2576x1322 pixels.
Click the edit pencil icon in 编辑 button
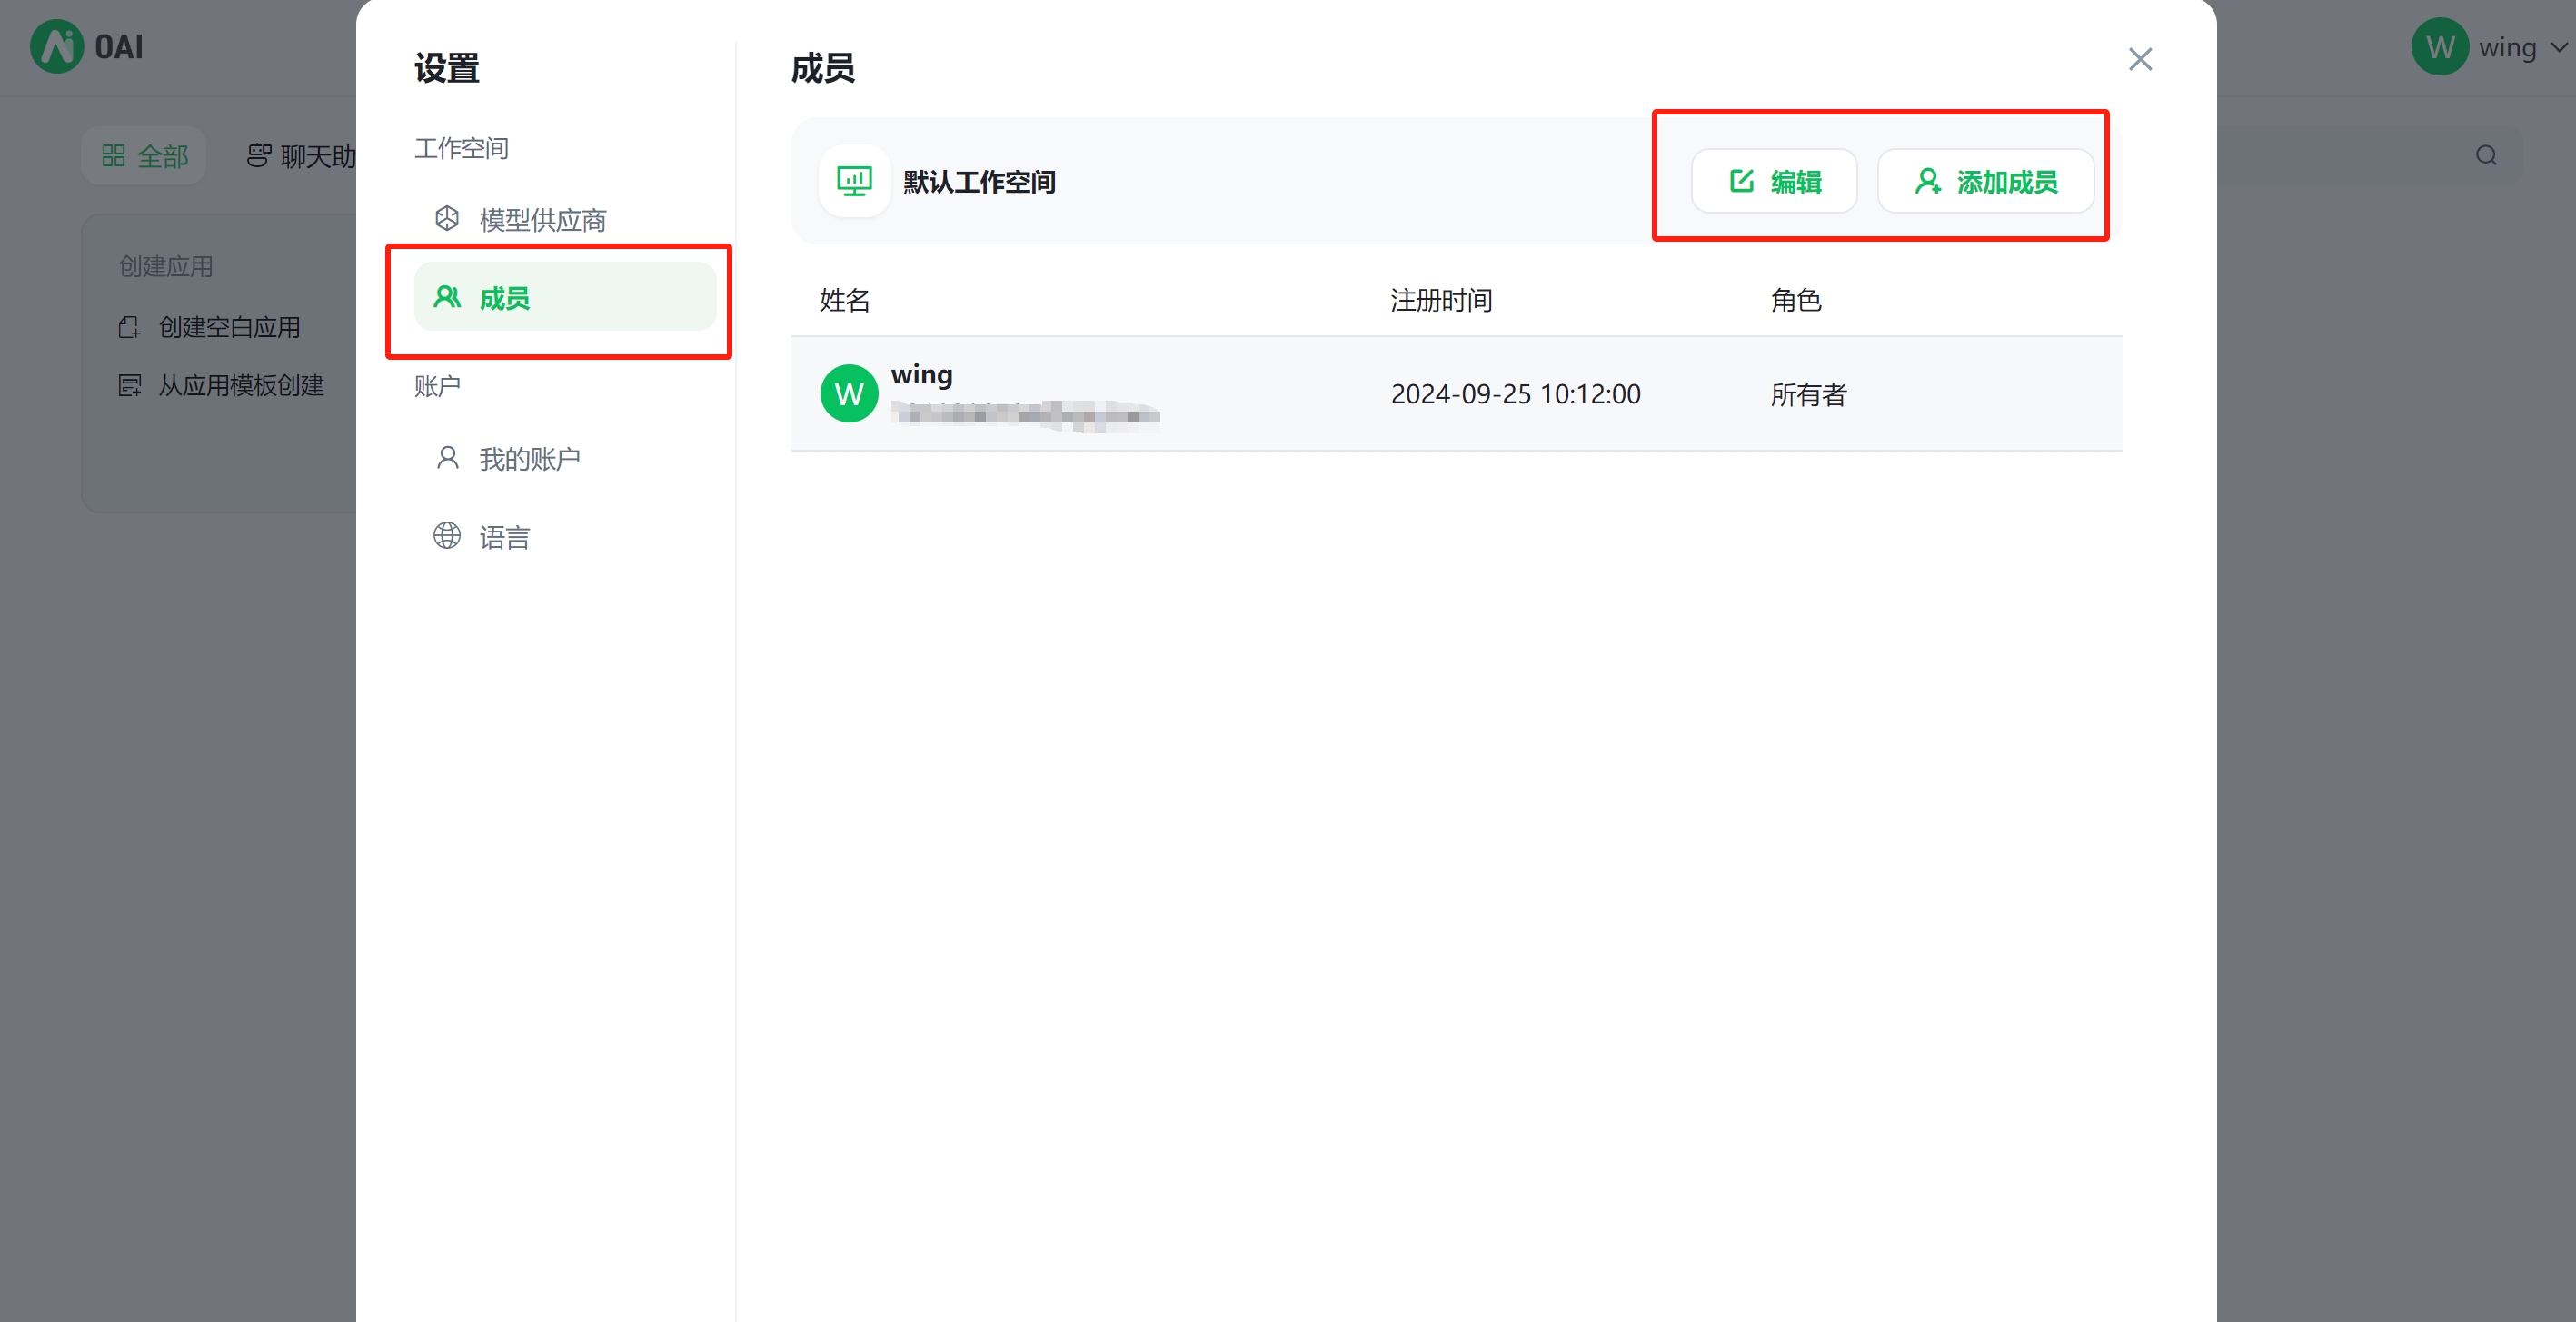(x=1741, y=180)
